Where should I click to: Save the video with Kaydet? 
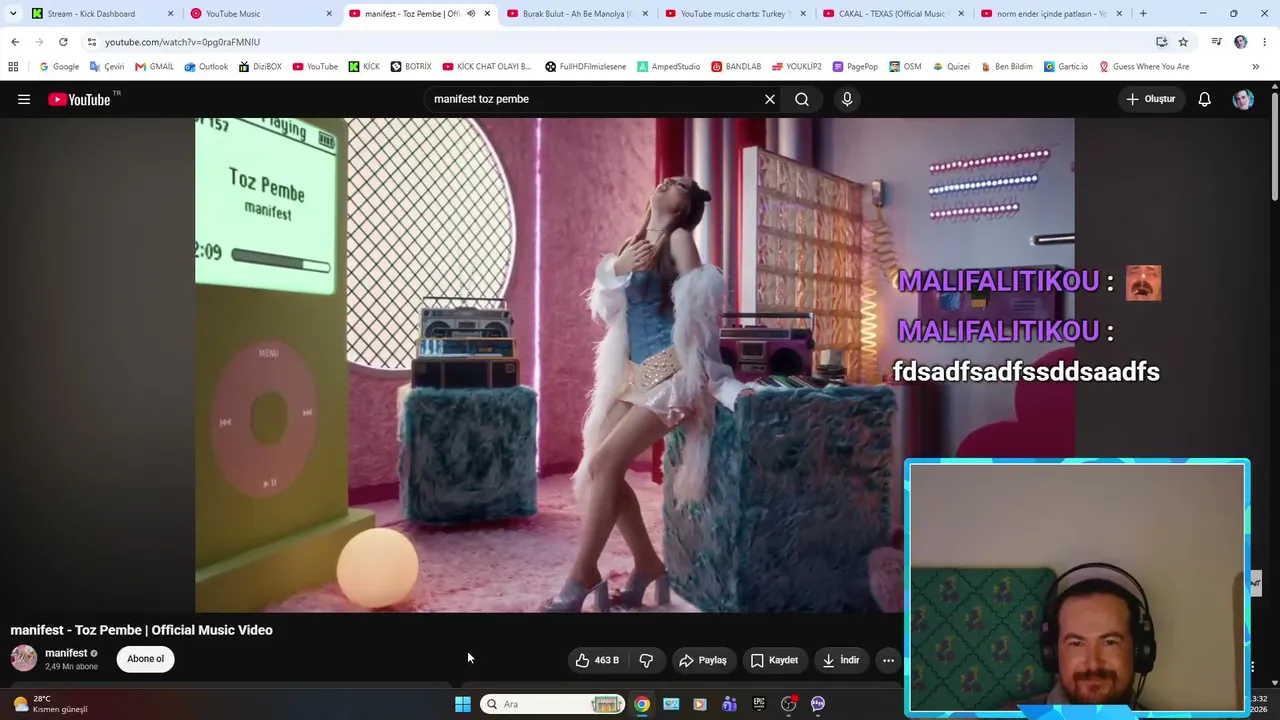pos(775,660)
